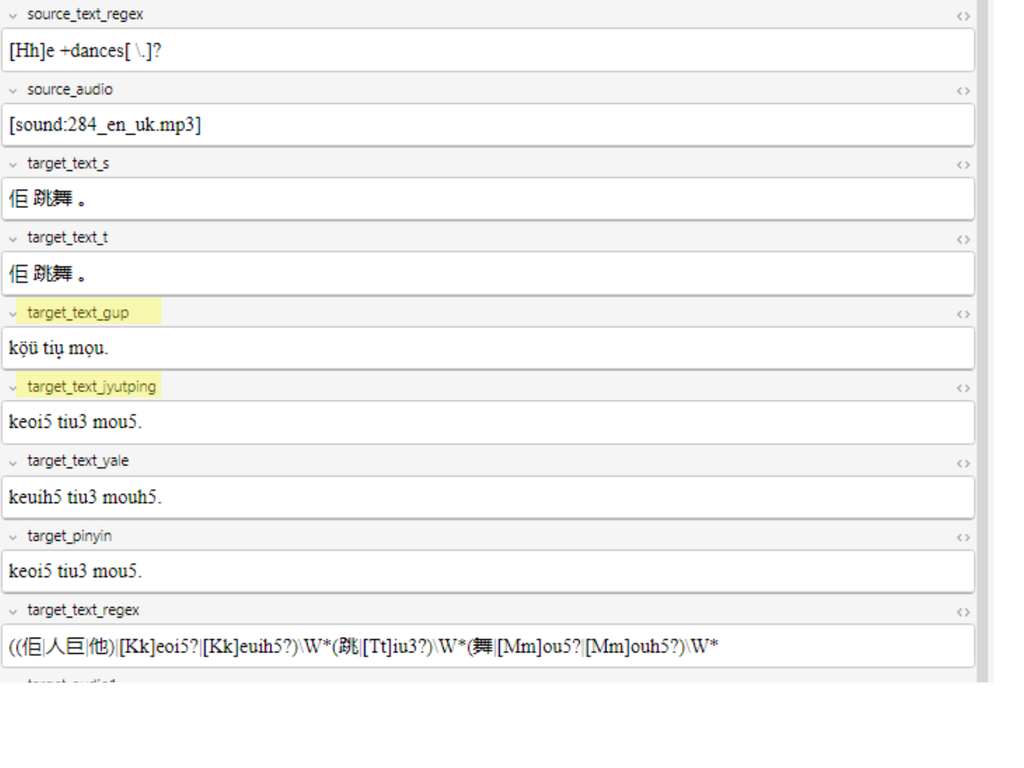Toggle HTML editor for target_text_jyutping field
The width and height of the screenshot is (1024, 768).
click(963, 389)
